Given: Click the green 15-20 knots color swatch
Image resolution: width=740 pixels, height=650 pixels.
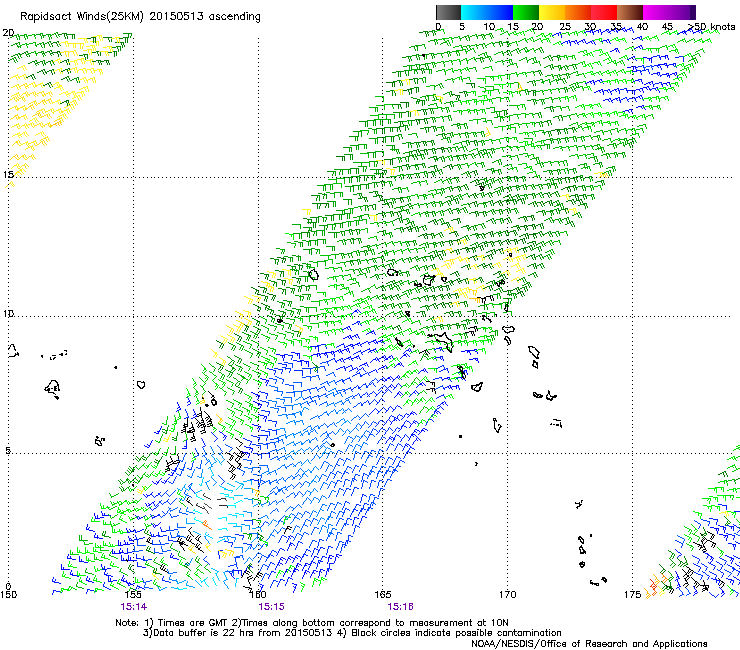Looking at the screenshot, I should [526, 12].
